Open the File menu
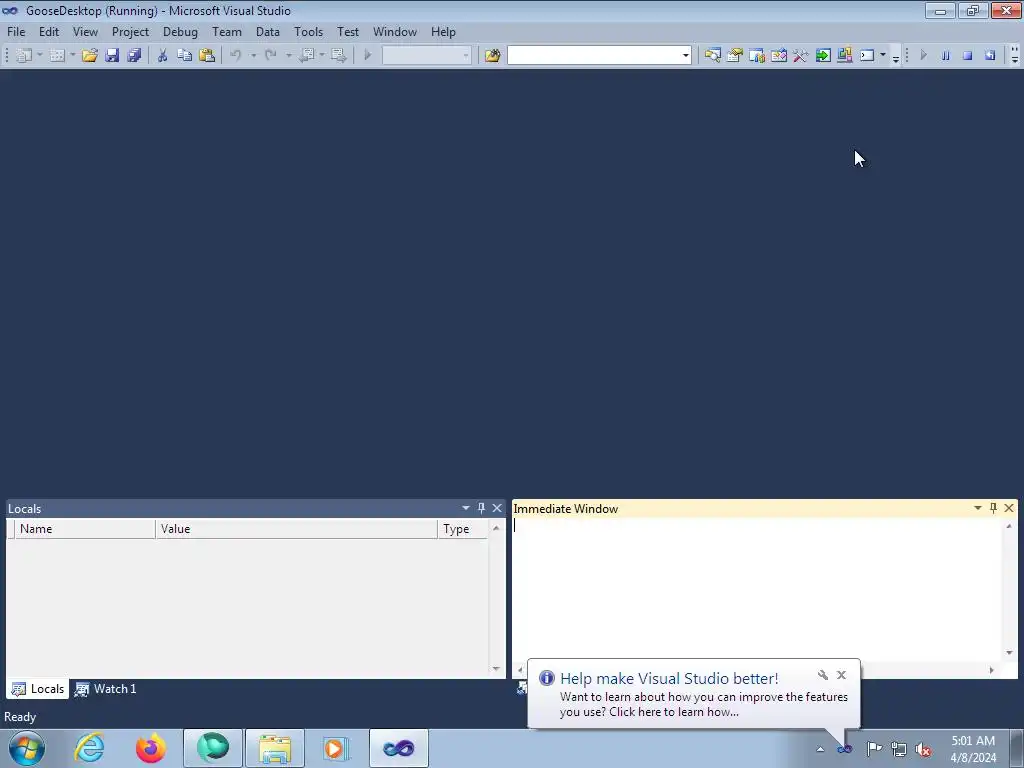Screen dimensions: 1024x768 (16, 32)
